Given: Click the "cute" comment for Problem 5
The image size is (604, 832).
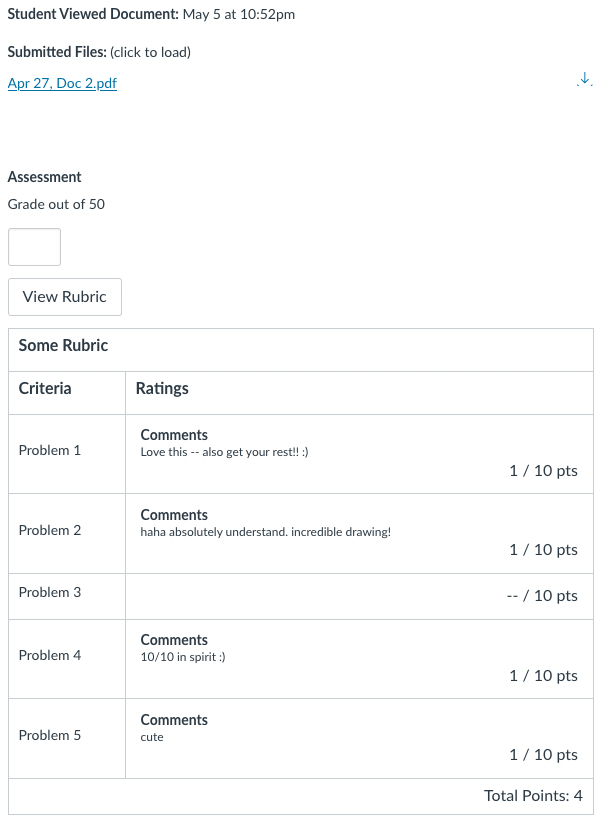Looking at the screenshot, I should tap(152, 737).
